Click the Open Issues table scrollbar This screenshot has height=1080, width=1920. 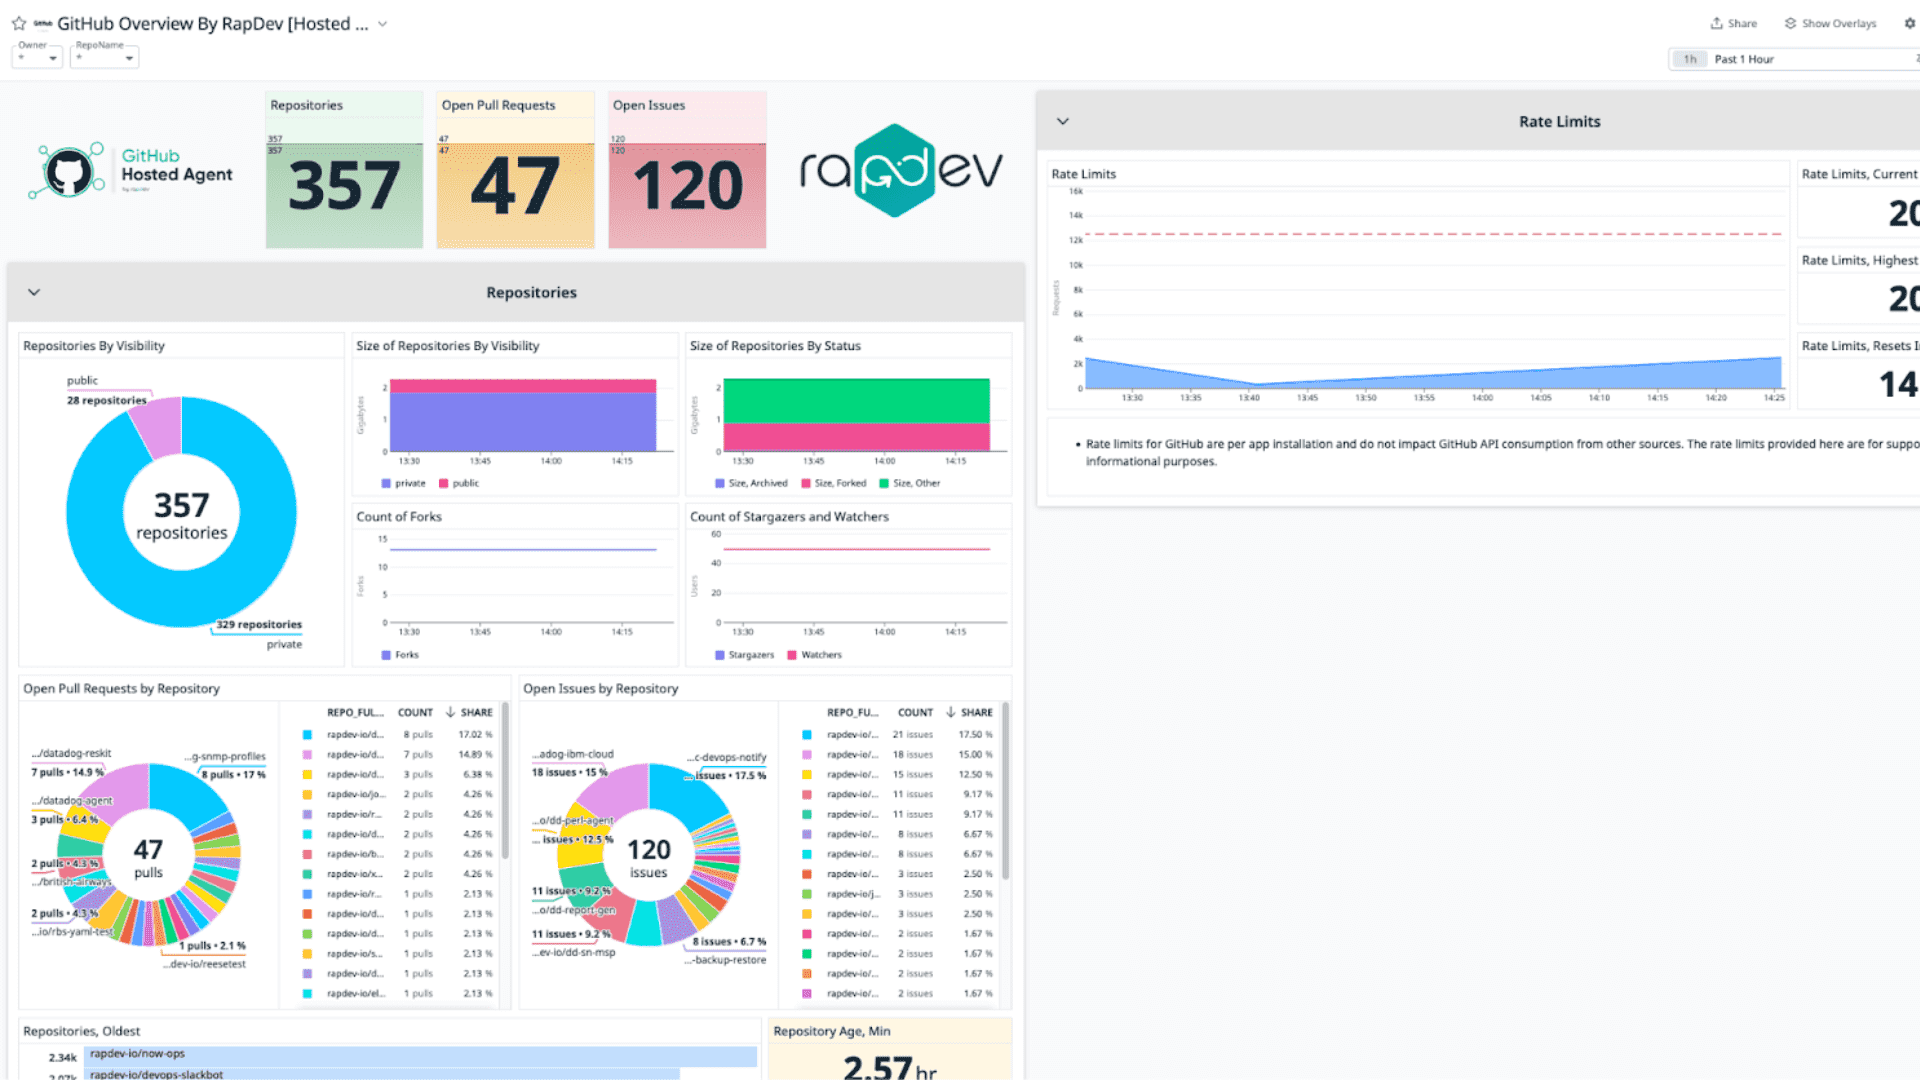(1005, 790)
